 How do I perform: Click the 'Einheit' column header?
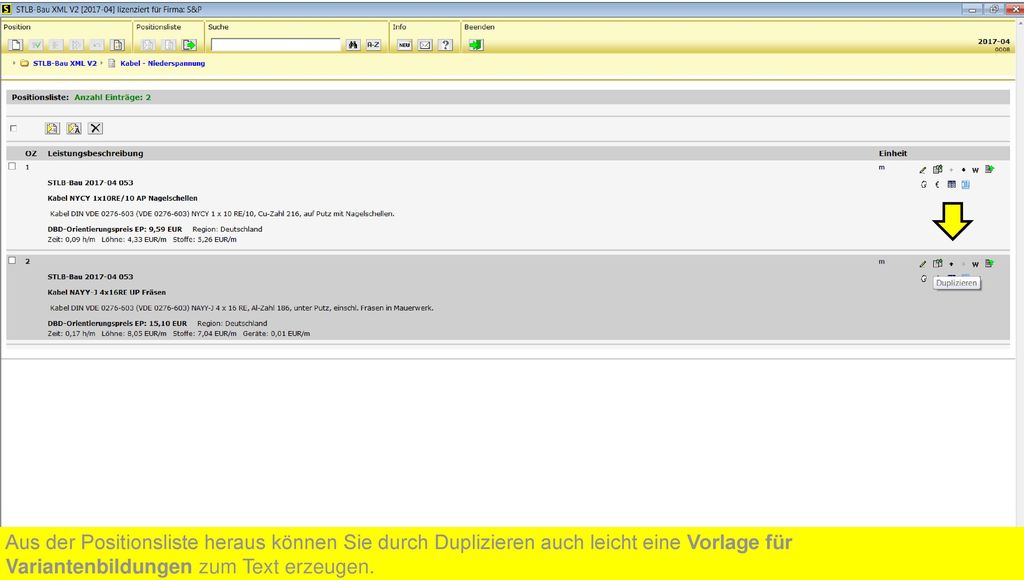pos(893,153)
